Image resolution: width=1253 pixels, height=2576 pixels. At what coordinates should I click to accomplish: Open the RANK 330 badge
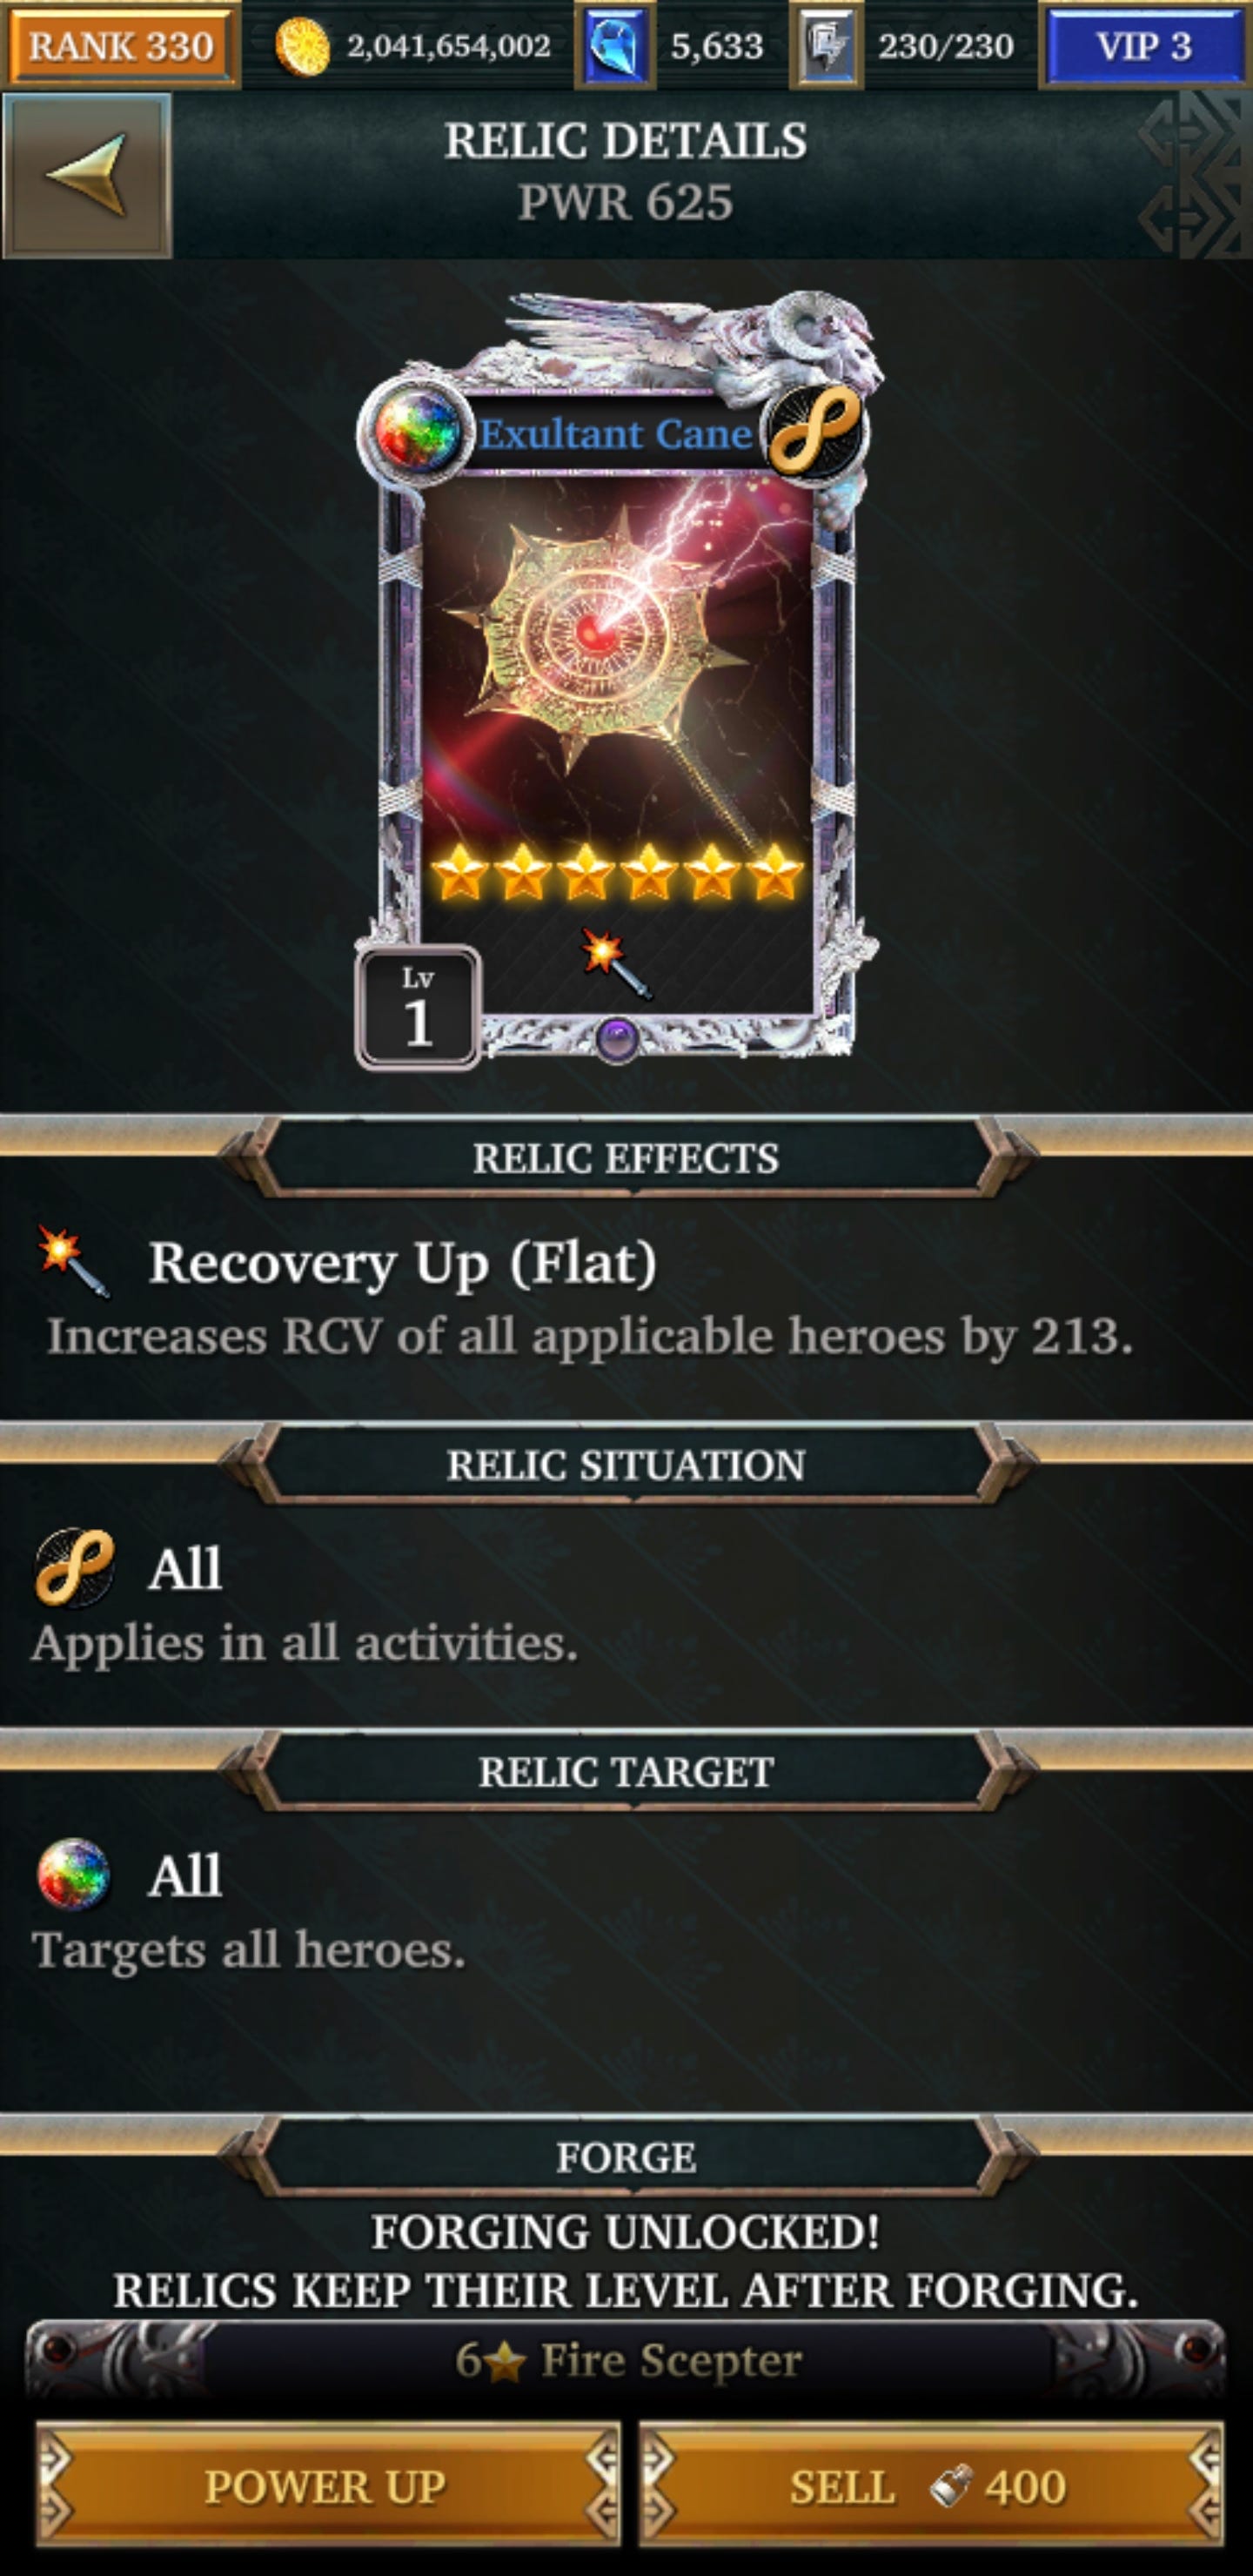coord(121,46)
